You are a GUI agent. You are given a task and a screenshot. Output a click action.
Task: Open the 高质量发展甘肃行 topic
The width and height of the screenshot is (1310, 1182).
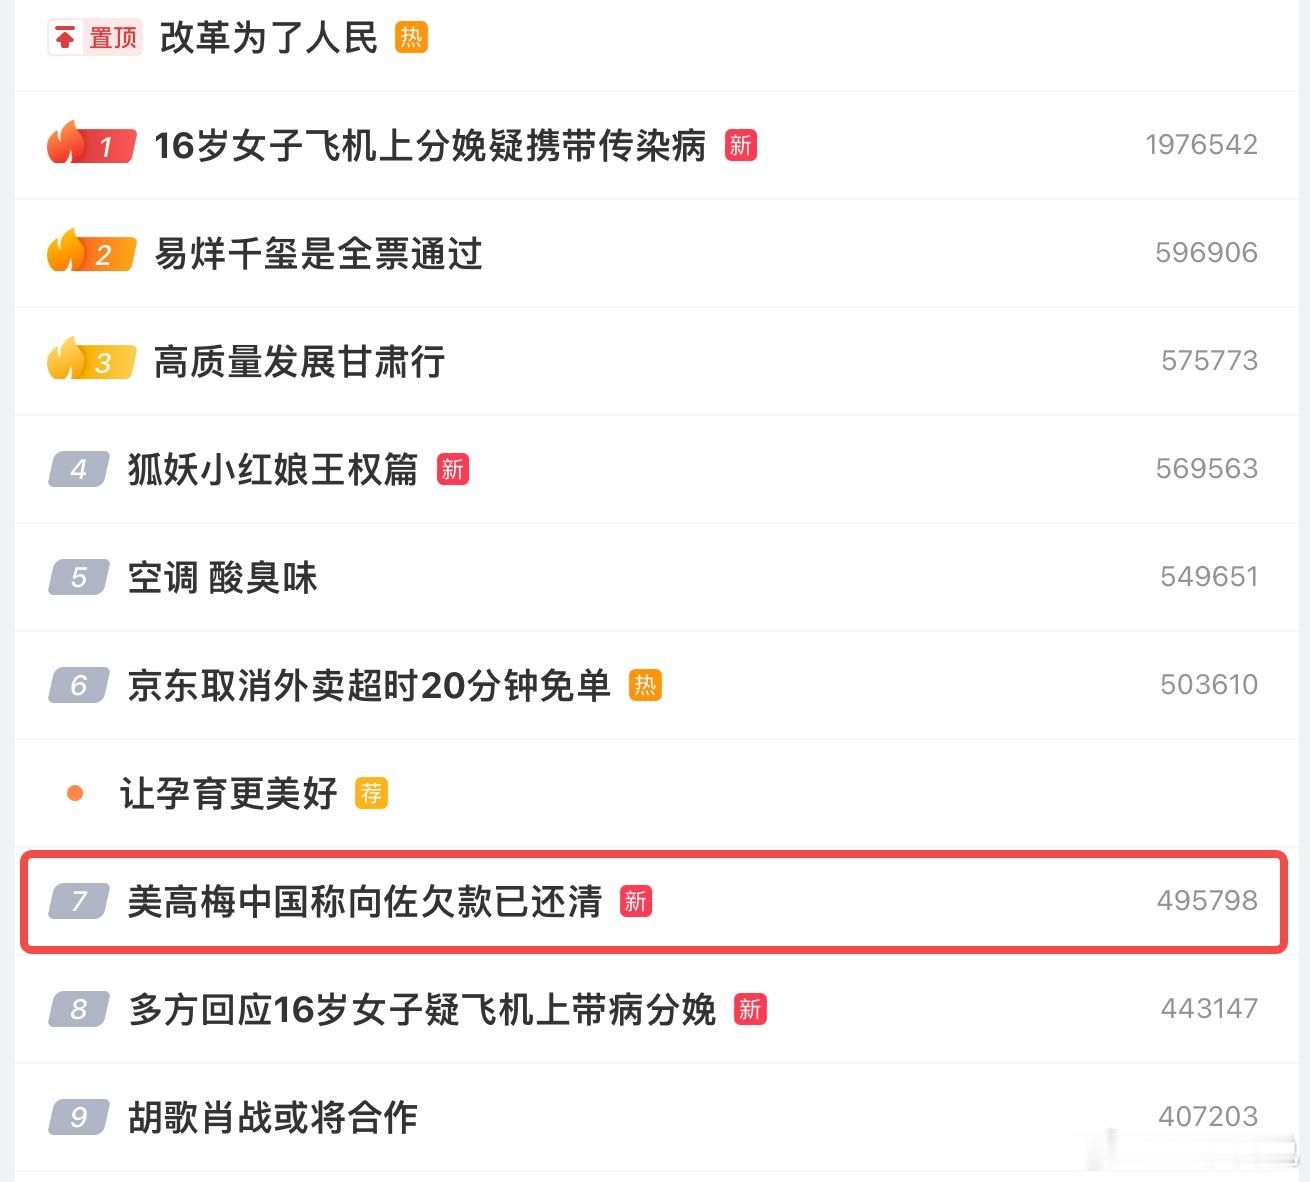(x=299, y=362)
